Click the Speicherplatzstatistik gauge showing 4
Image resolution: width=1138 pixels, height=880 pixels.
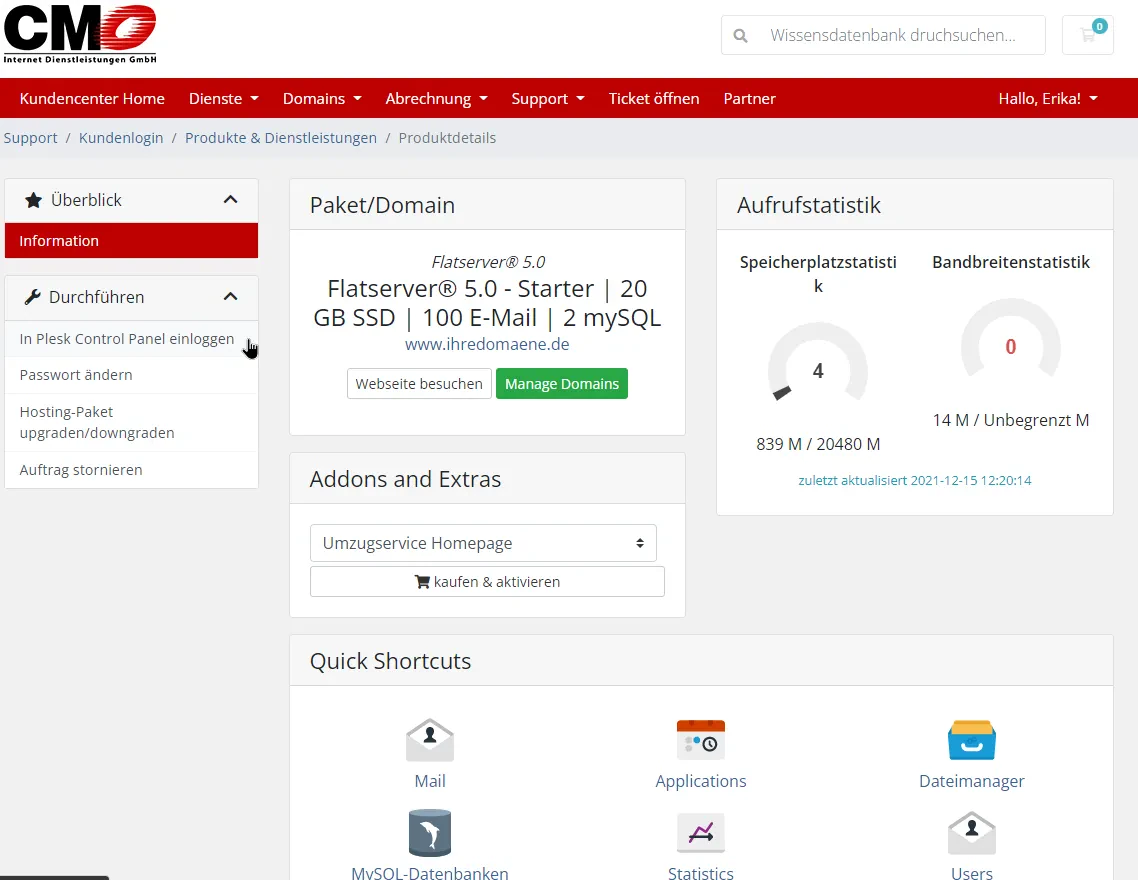coord(818,362)
